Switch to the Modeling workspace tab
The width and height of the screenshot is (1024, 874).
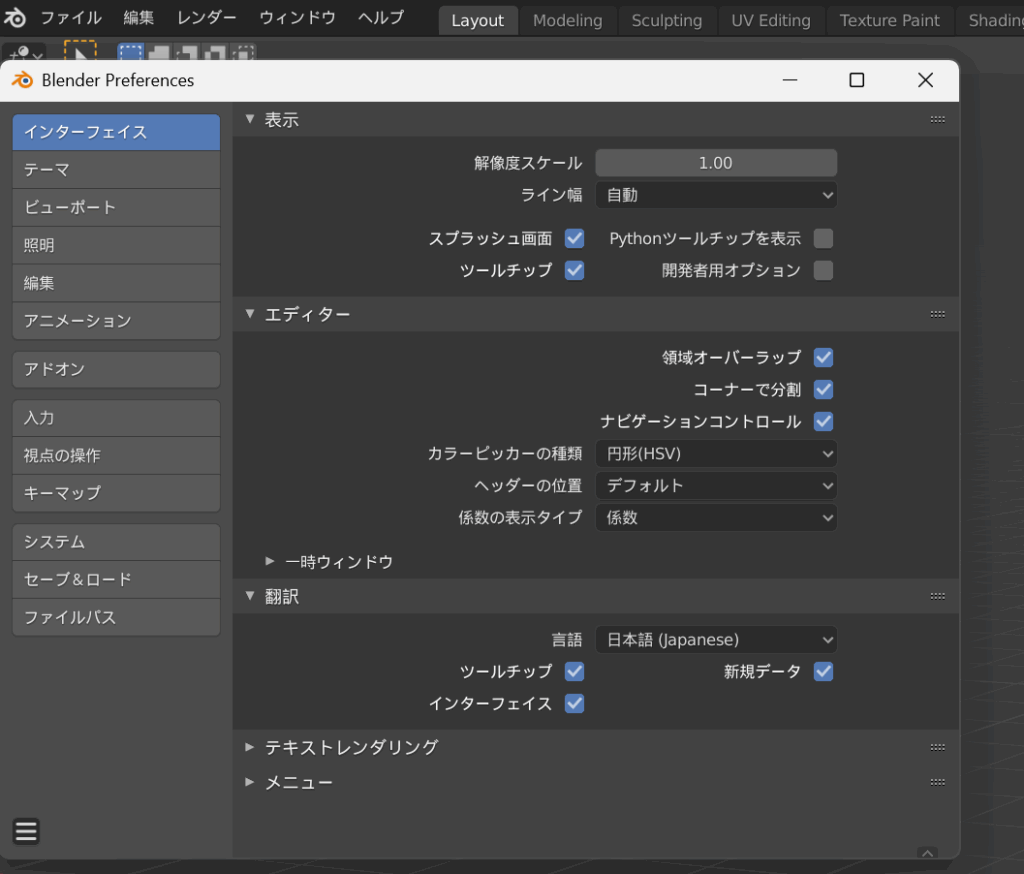click(x=567, y=20)
